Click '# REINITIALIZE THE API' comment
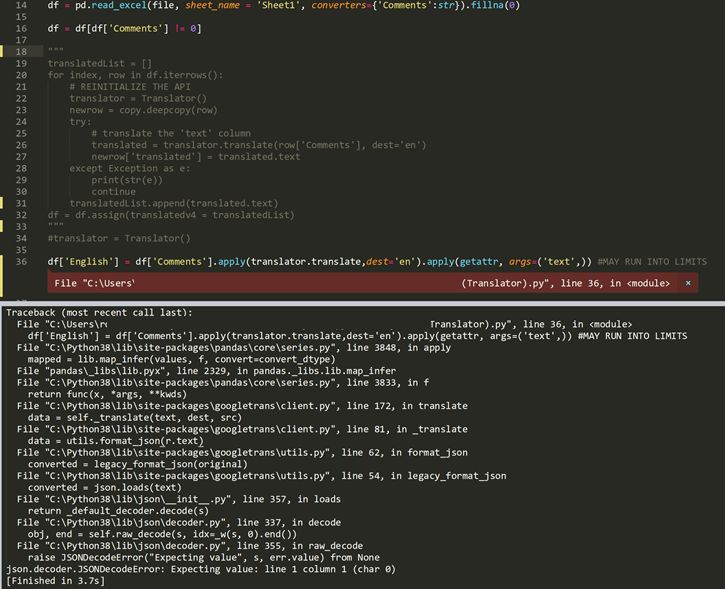Viewport: 725px width, 589px height. click(x=129, y=86)
